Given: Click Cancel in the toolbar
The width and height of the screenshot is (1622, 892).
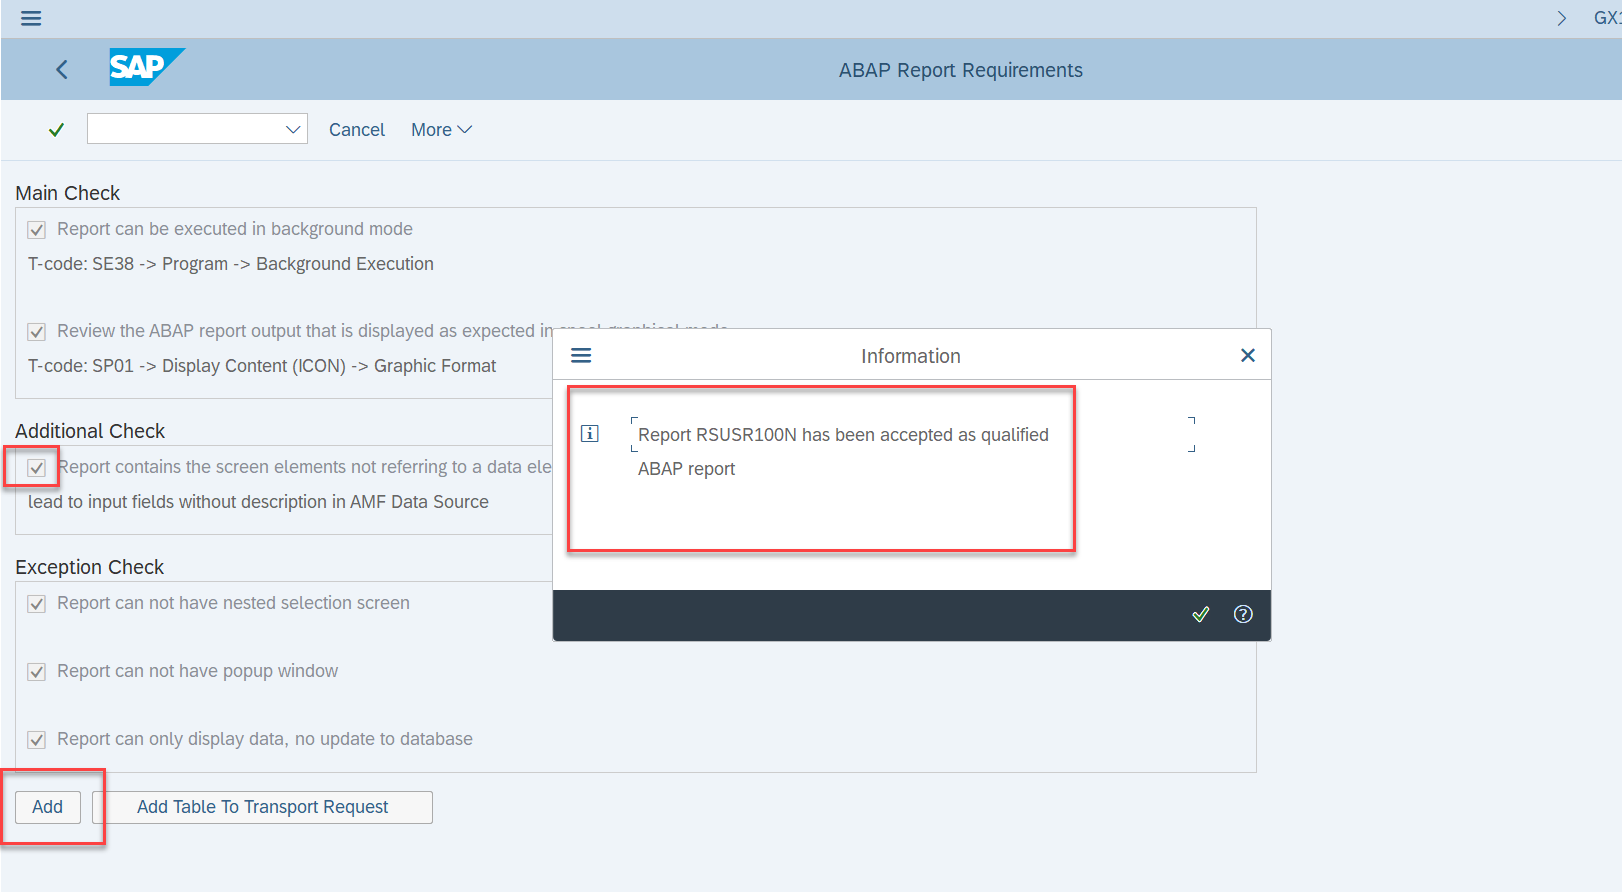Looking at the screenshot, I should 357,130.
